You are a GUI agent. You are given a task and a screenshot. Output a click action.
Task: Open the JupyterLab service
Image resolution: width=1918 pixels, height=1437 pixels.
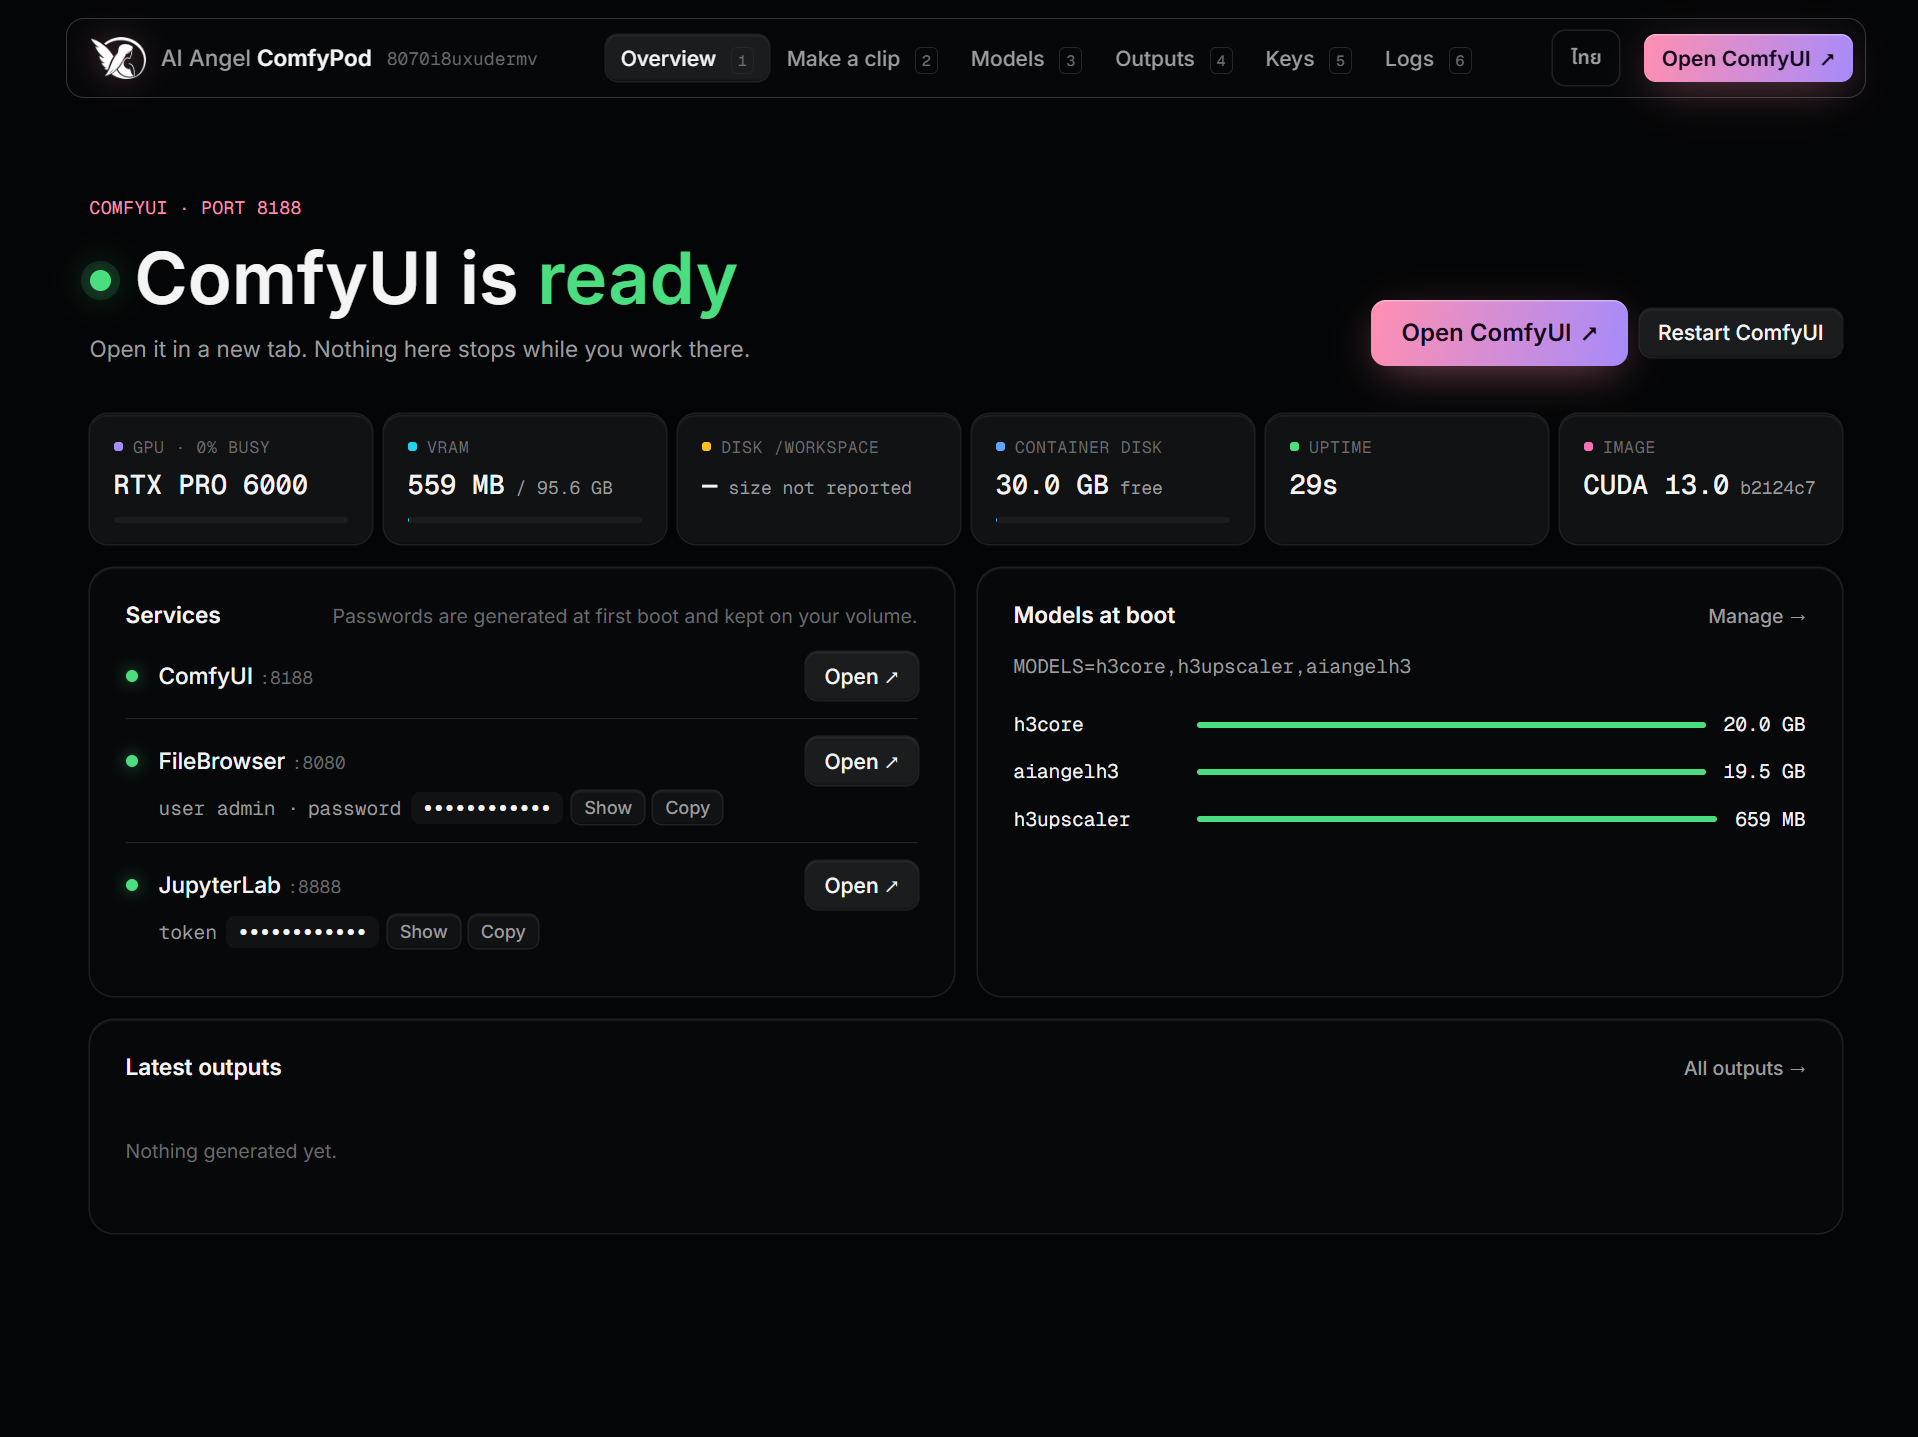tap(861, 886)
